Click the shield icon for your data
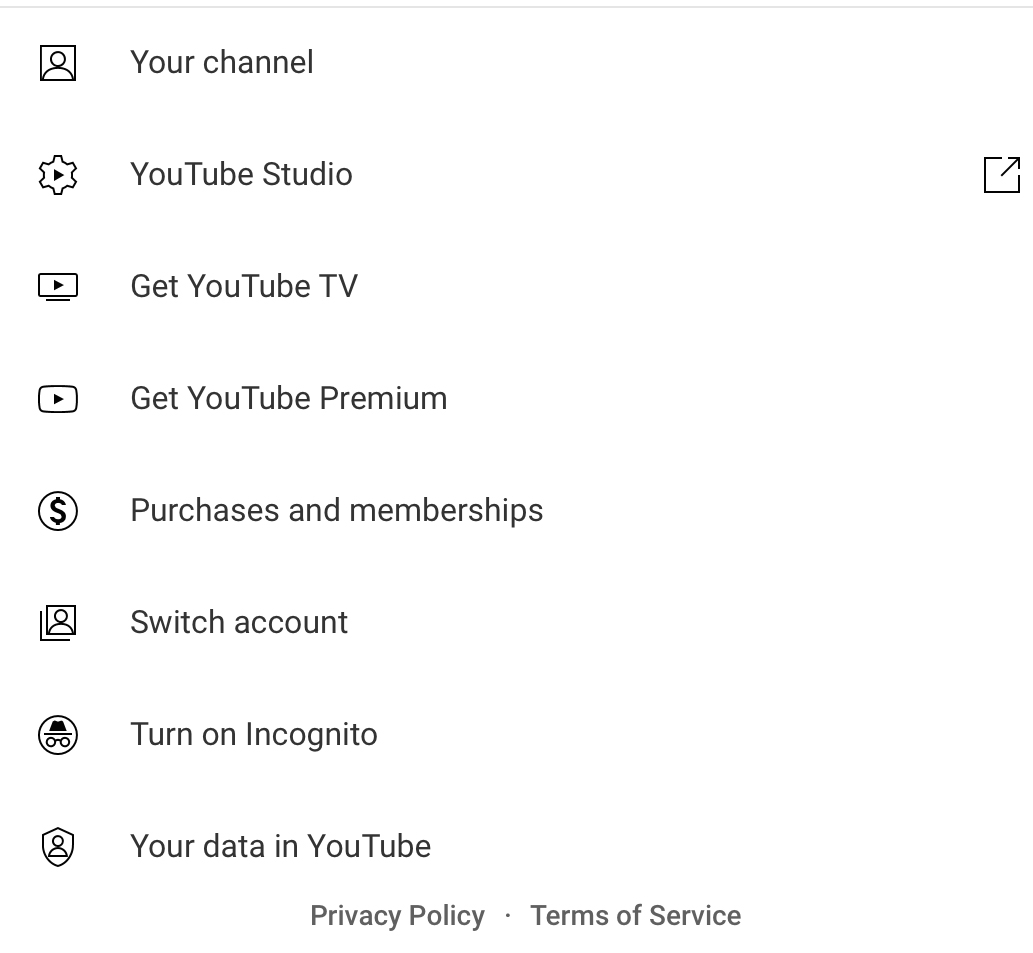Viewport: 1033px width, 953px height. [x=58, y=847]
